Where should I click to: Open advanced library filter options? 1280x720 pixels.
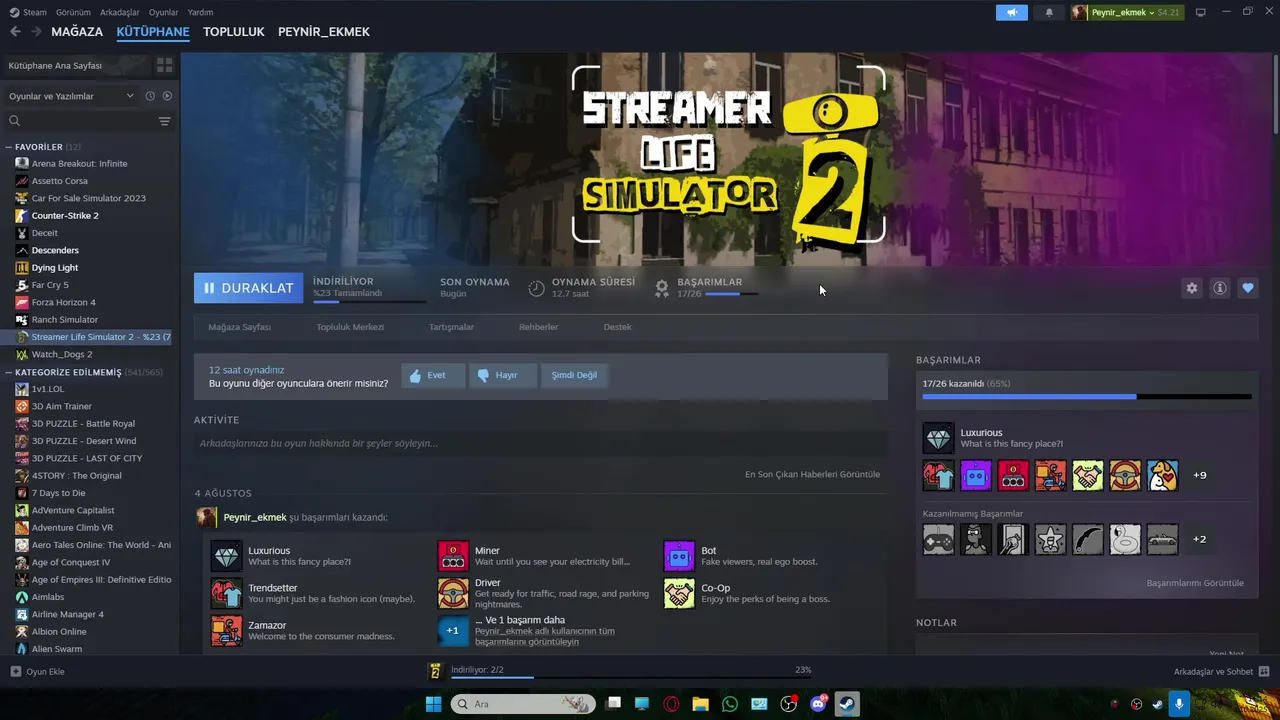click(165, 121)
